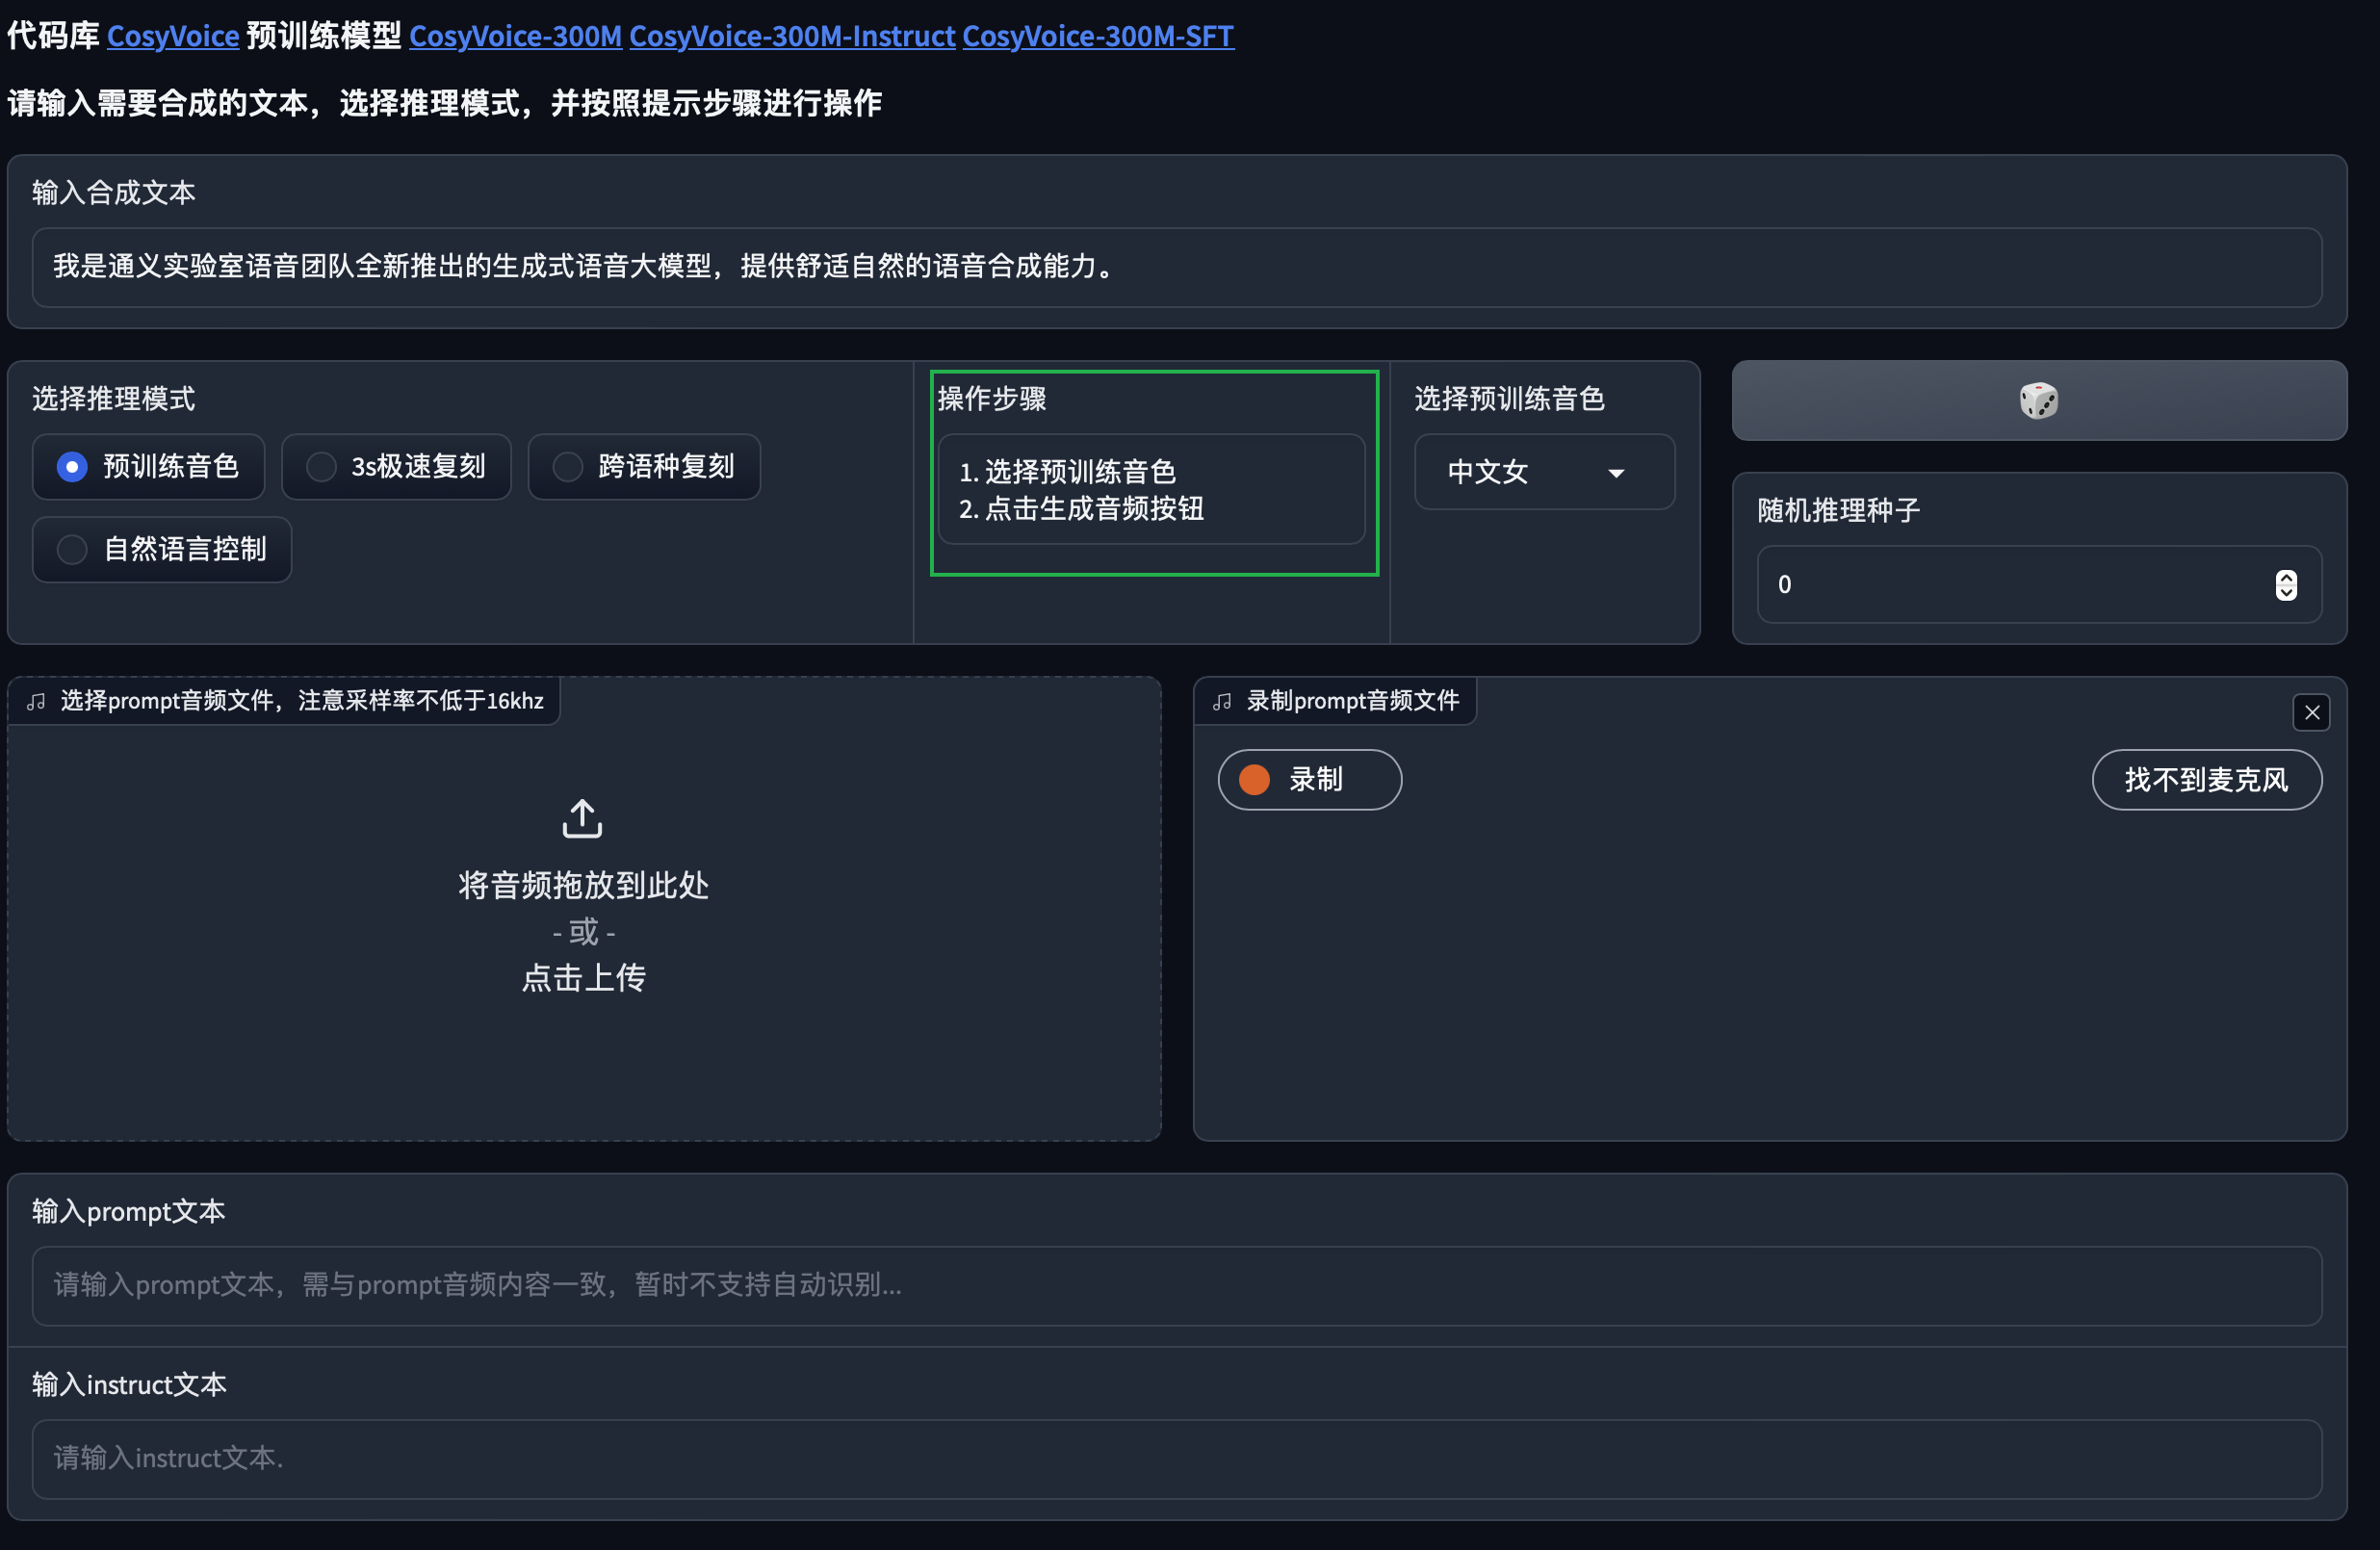Viewport: 2380px width, 1550px height.
Task: Open the CosyVoice-300M model link
Action: [515, 36]
